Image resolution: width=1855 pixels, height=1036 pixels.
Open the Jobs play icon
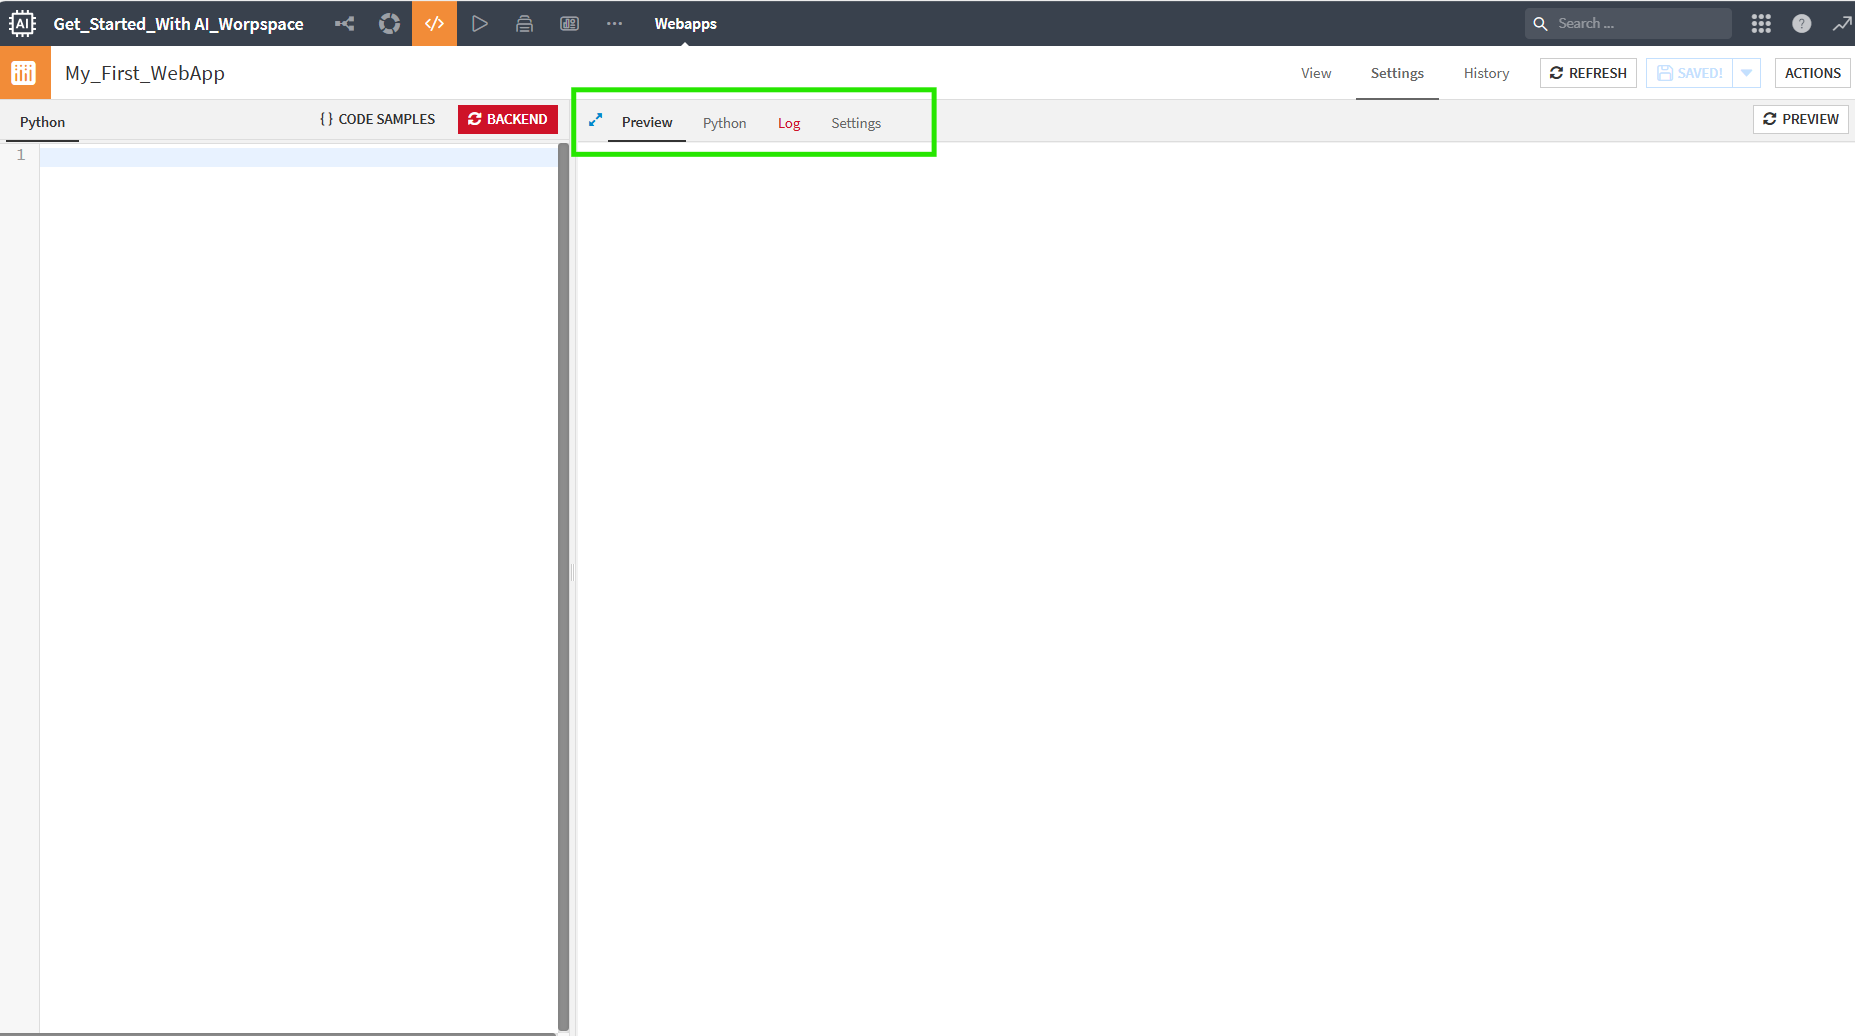pos(480,23)
